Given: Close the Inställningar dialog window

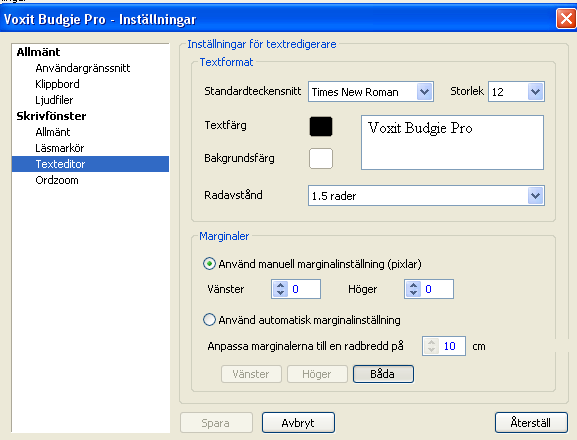Looking at the screenshot, I should [x=566, y=18].
